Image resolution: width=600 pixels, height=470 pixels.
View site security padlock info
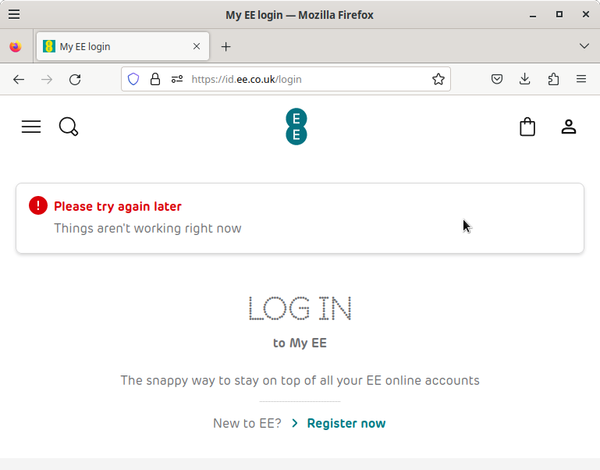tap(155, 79)
